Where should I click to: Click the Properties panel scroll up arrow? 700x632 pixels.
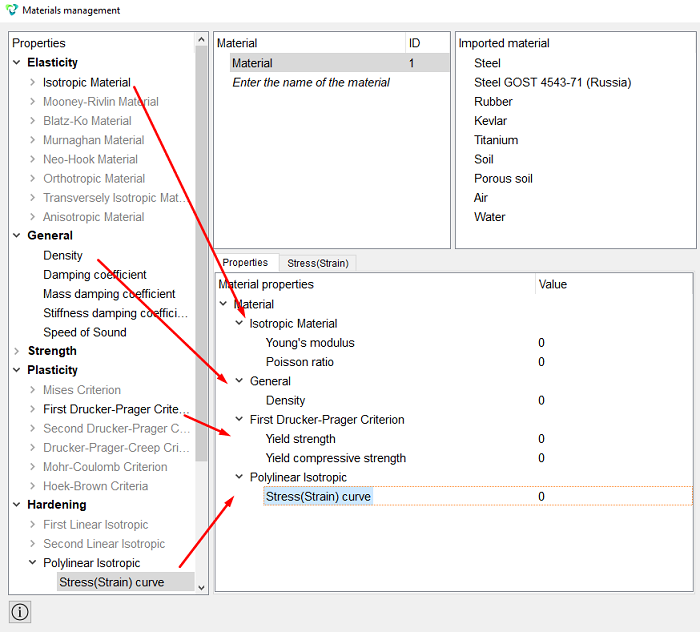pos(201,39)
